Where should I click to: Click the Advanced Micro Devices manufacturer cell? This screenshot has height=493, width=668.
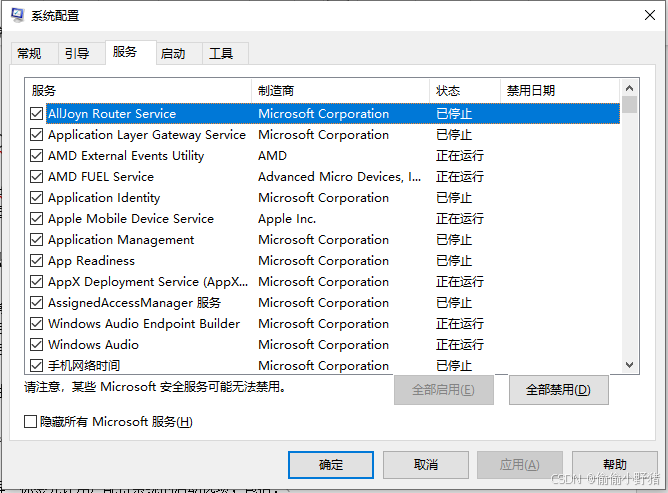pyautogui.click(x=340, y=177)
